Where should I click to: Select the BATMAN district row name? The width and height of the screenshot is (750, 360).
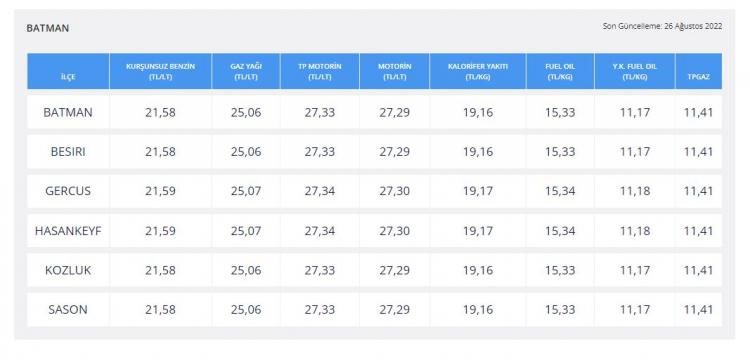(68, 113)
